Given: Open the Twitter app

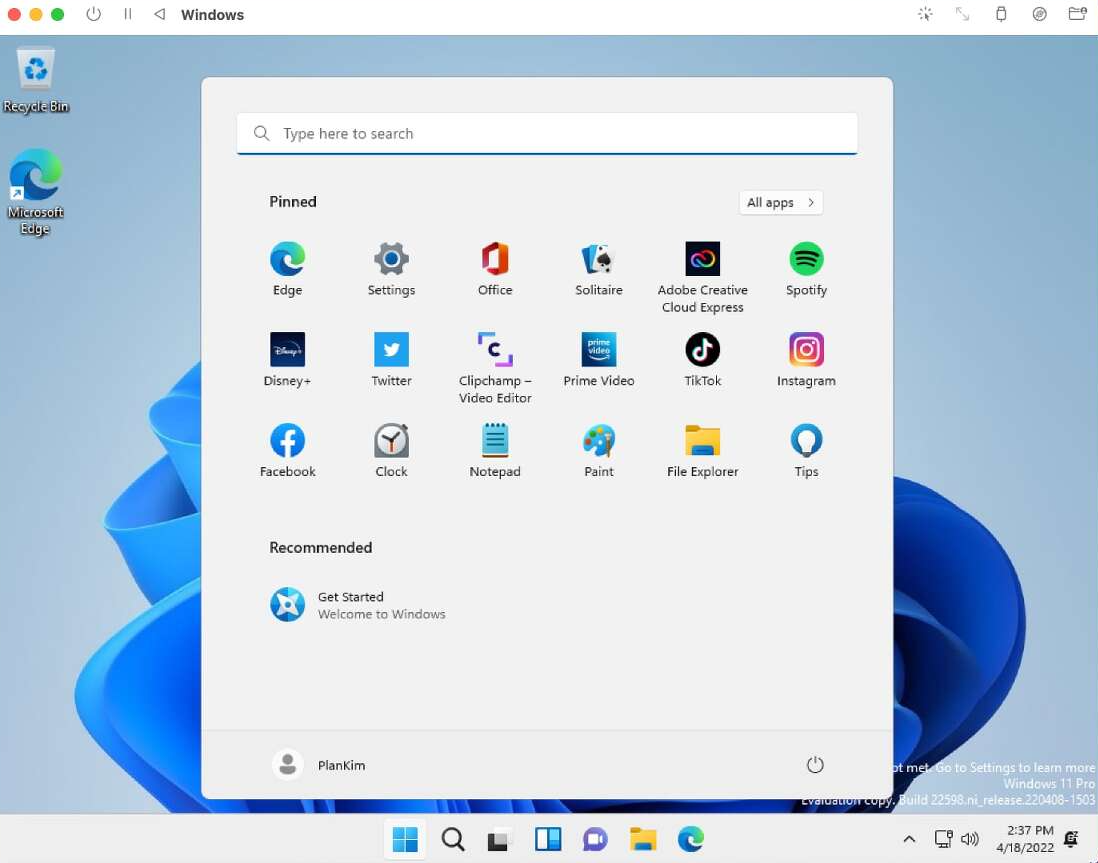Looking at the screenshot, I should pyautogui.click(x=391, y=360).
